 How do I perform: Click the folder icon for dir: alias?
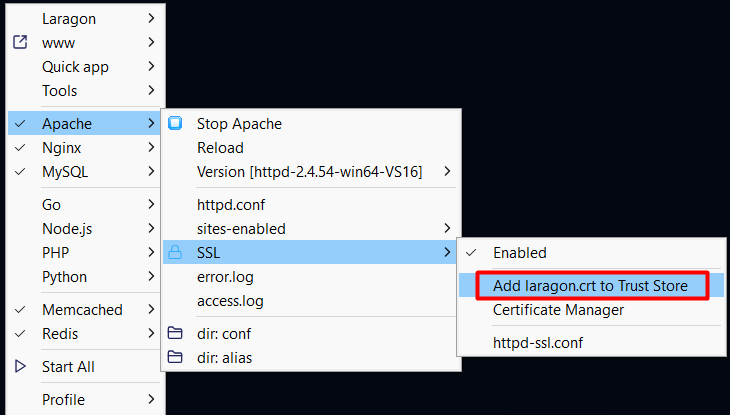tap(175, 357)
